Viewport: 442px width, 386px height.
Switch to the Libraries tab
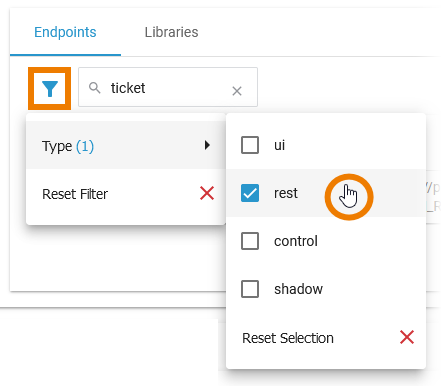(x=171, y=32)
